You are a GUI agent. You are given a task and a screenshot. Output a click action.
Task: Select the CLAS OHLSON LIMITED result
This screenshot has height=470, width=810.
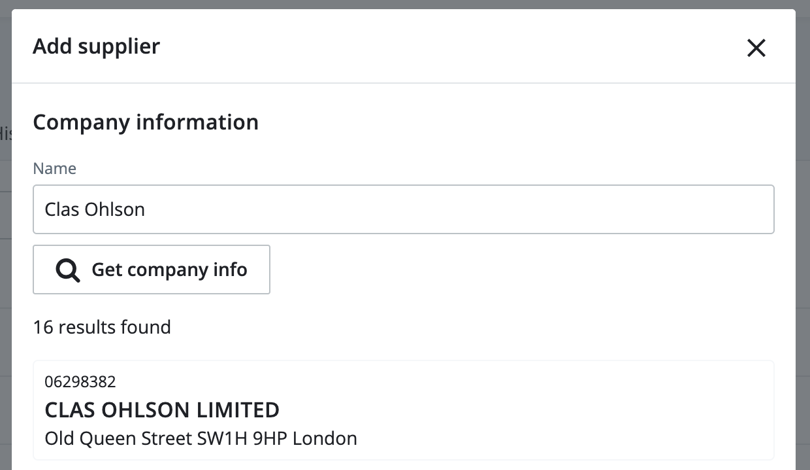tap(162, 410)
